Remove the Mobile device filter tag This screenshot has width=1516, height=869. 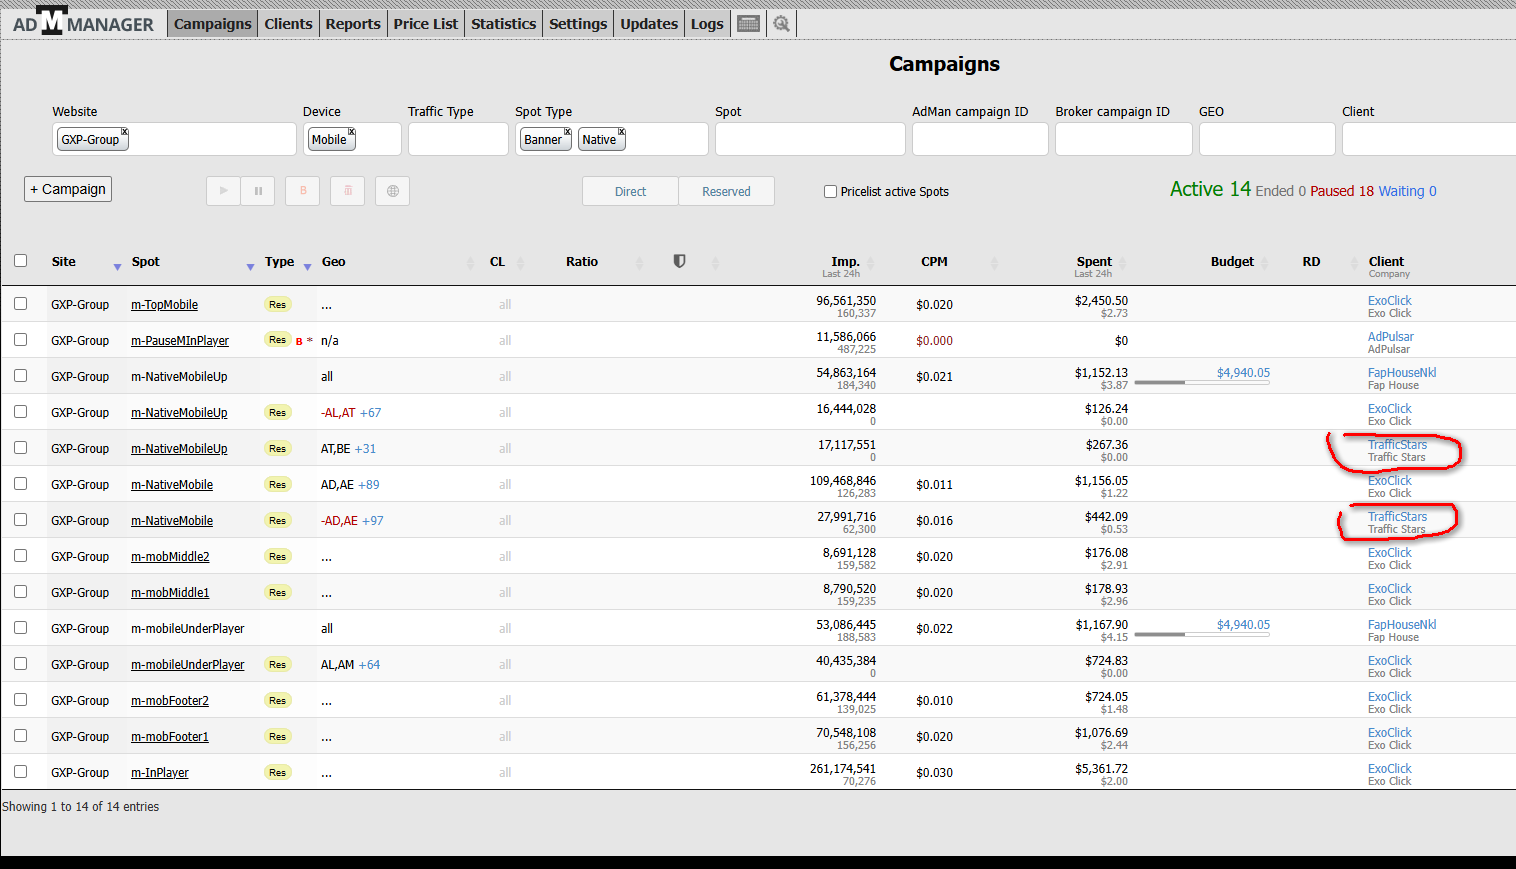pyautogui.click(x=352, y=132)
